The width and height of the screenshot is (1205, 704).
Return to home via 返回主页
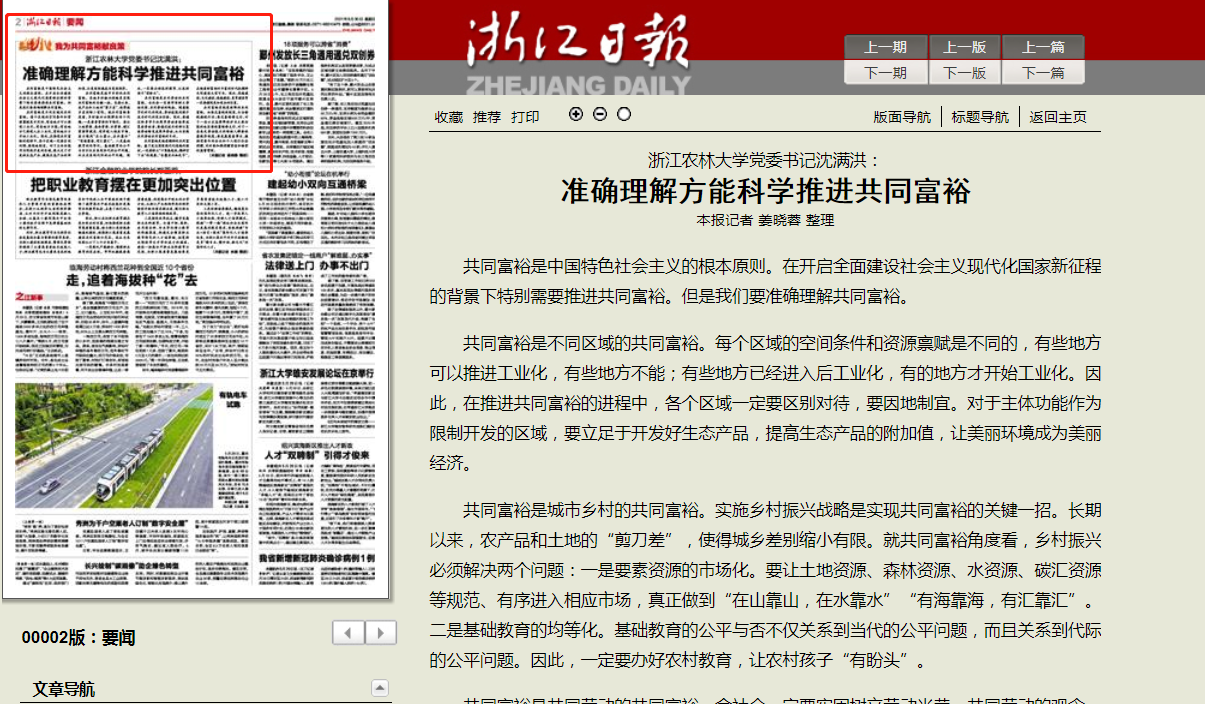(x=1058, y=117)
